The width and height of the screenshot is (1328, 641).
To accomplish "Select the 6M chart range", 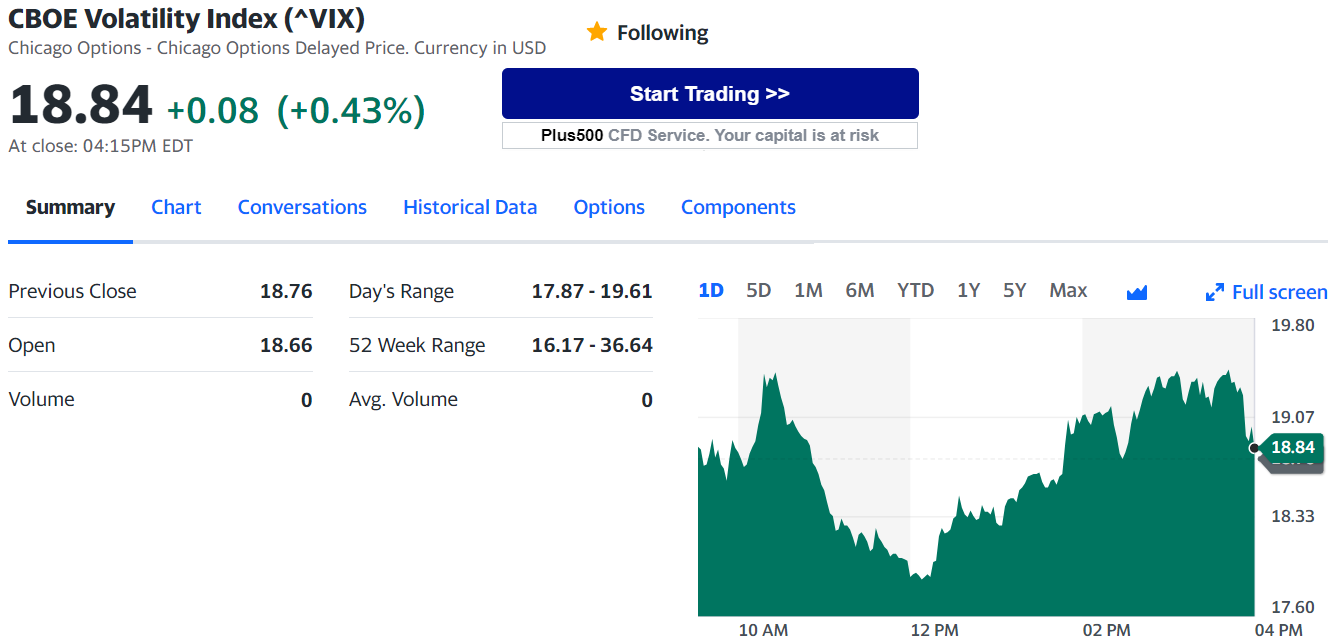I will click(x=860, y=290).
